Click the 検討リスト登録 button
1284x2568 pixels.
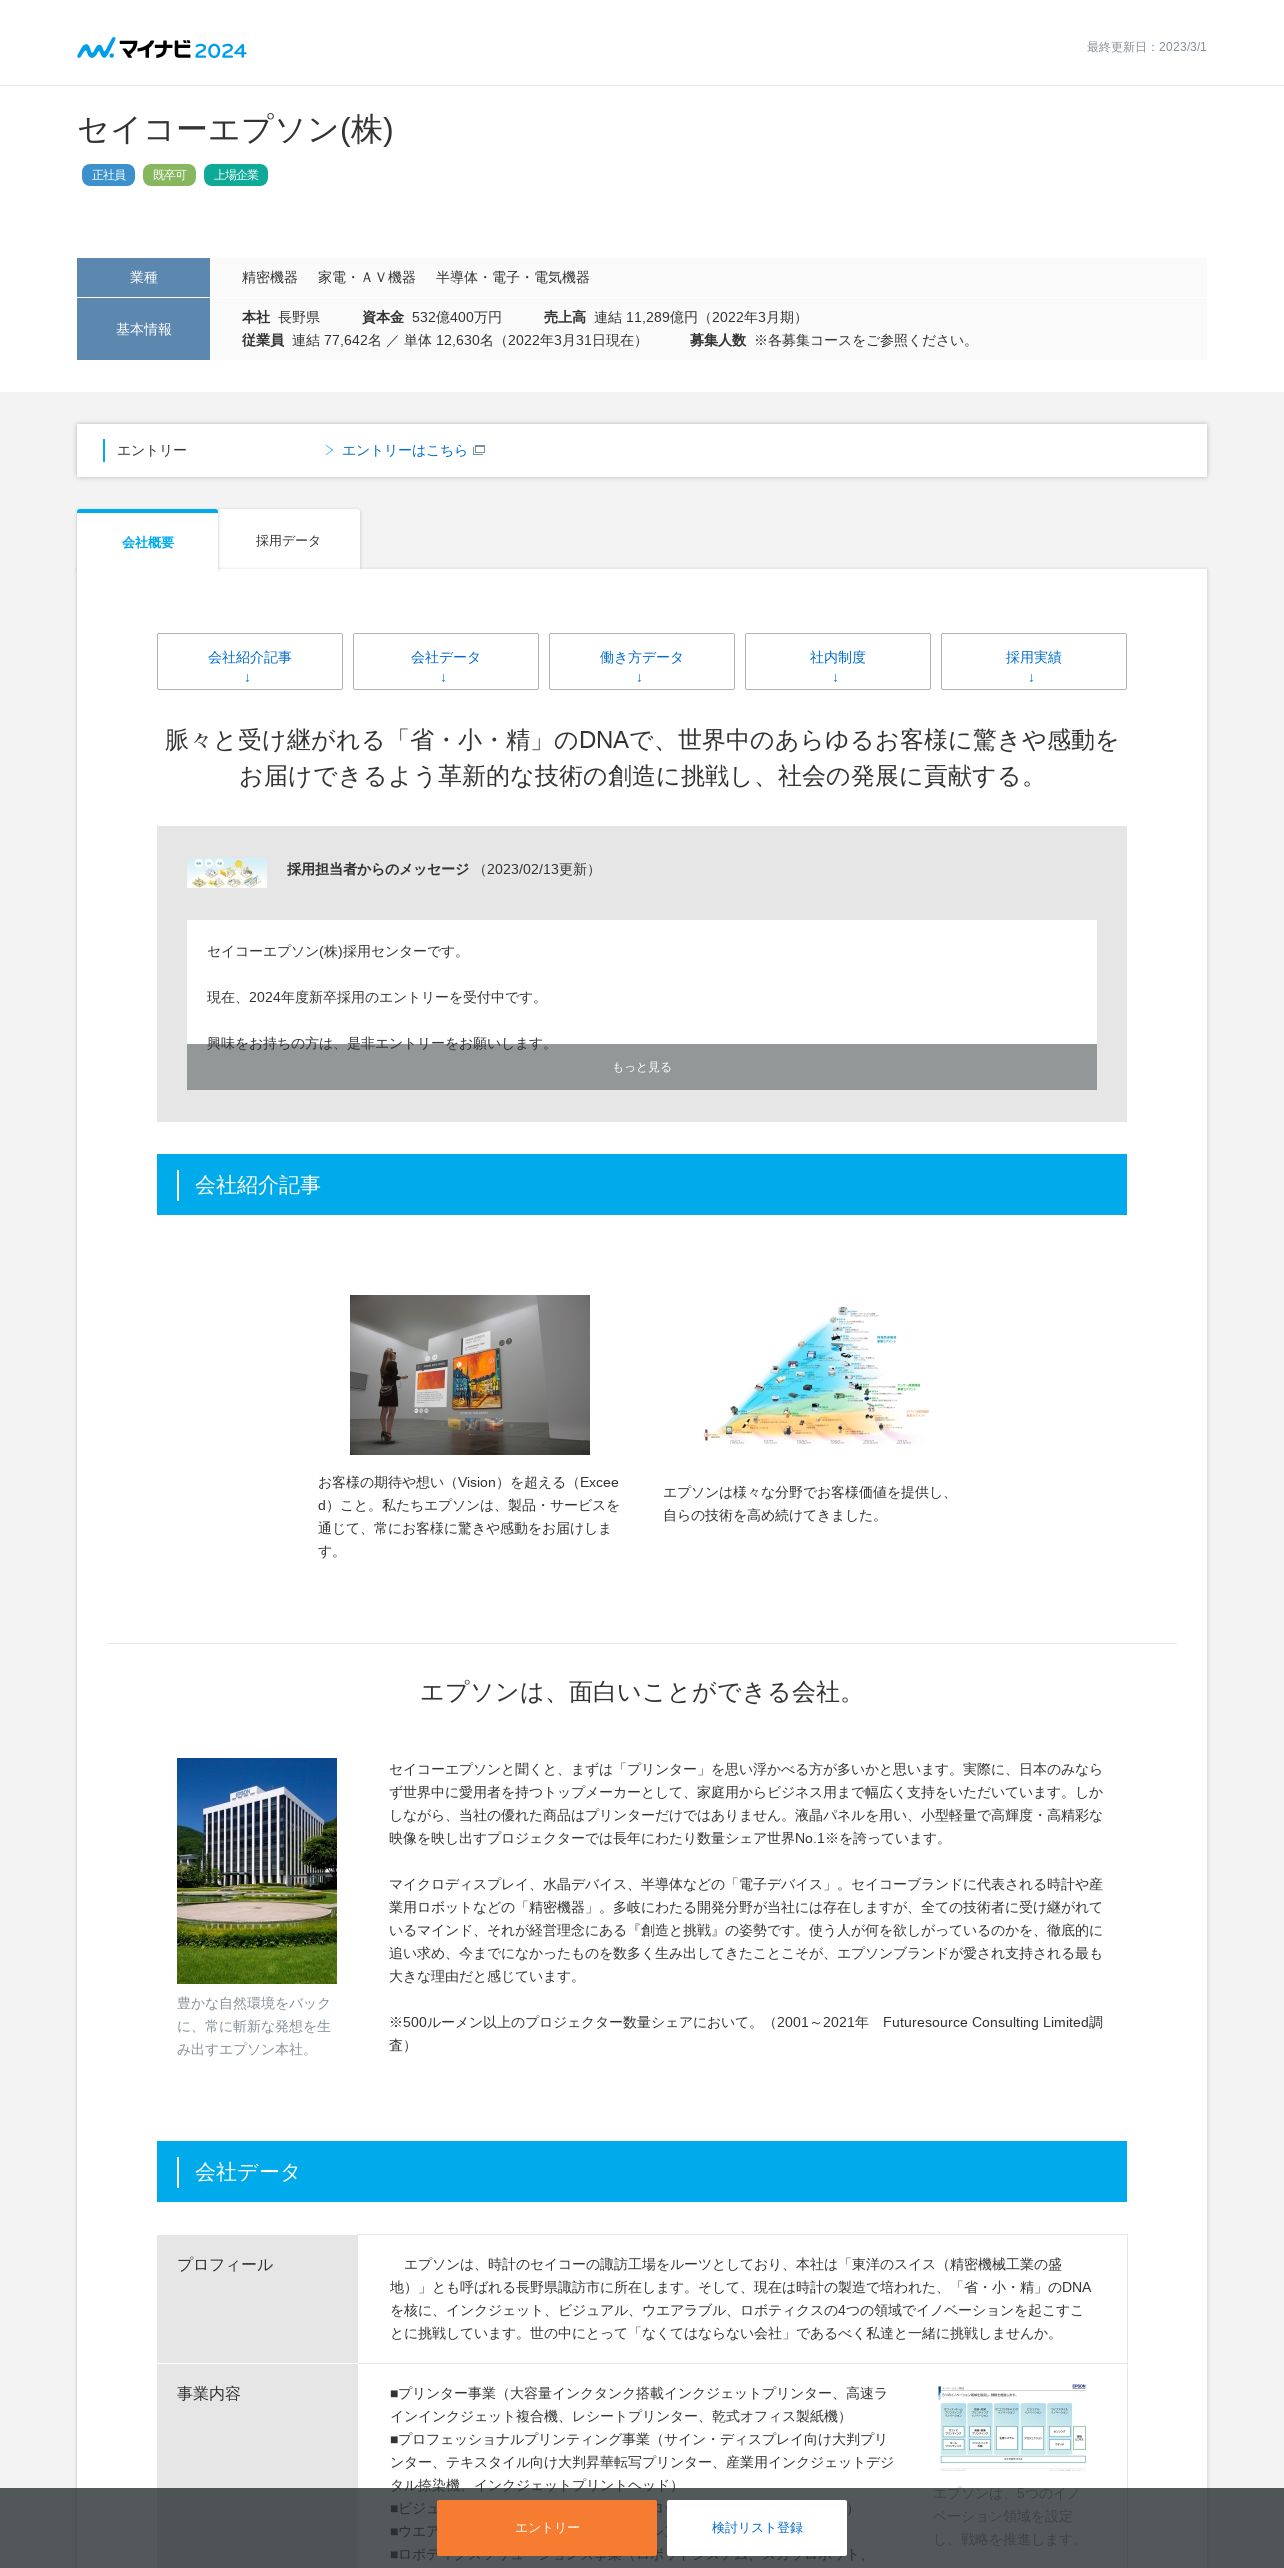click(x=757, y=2527)
